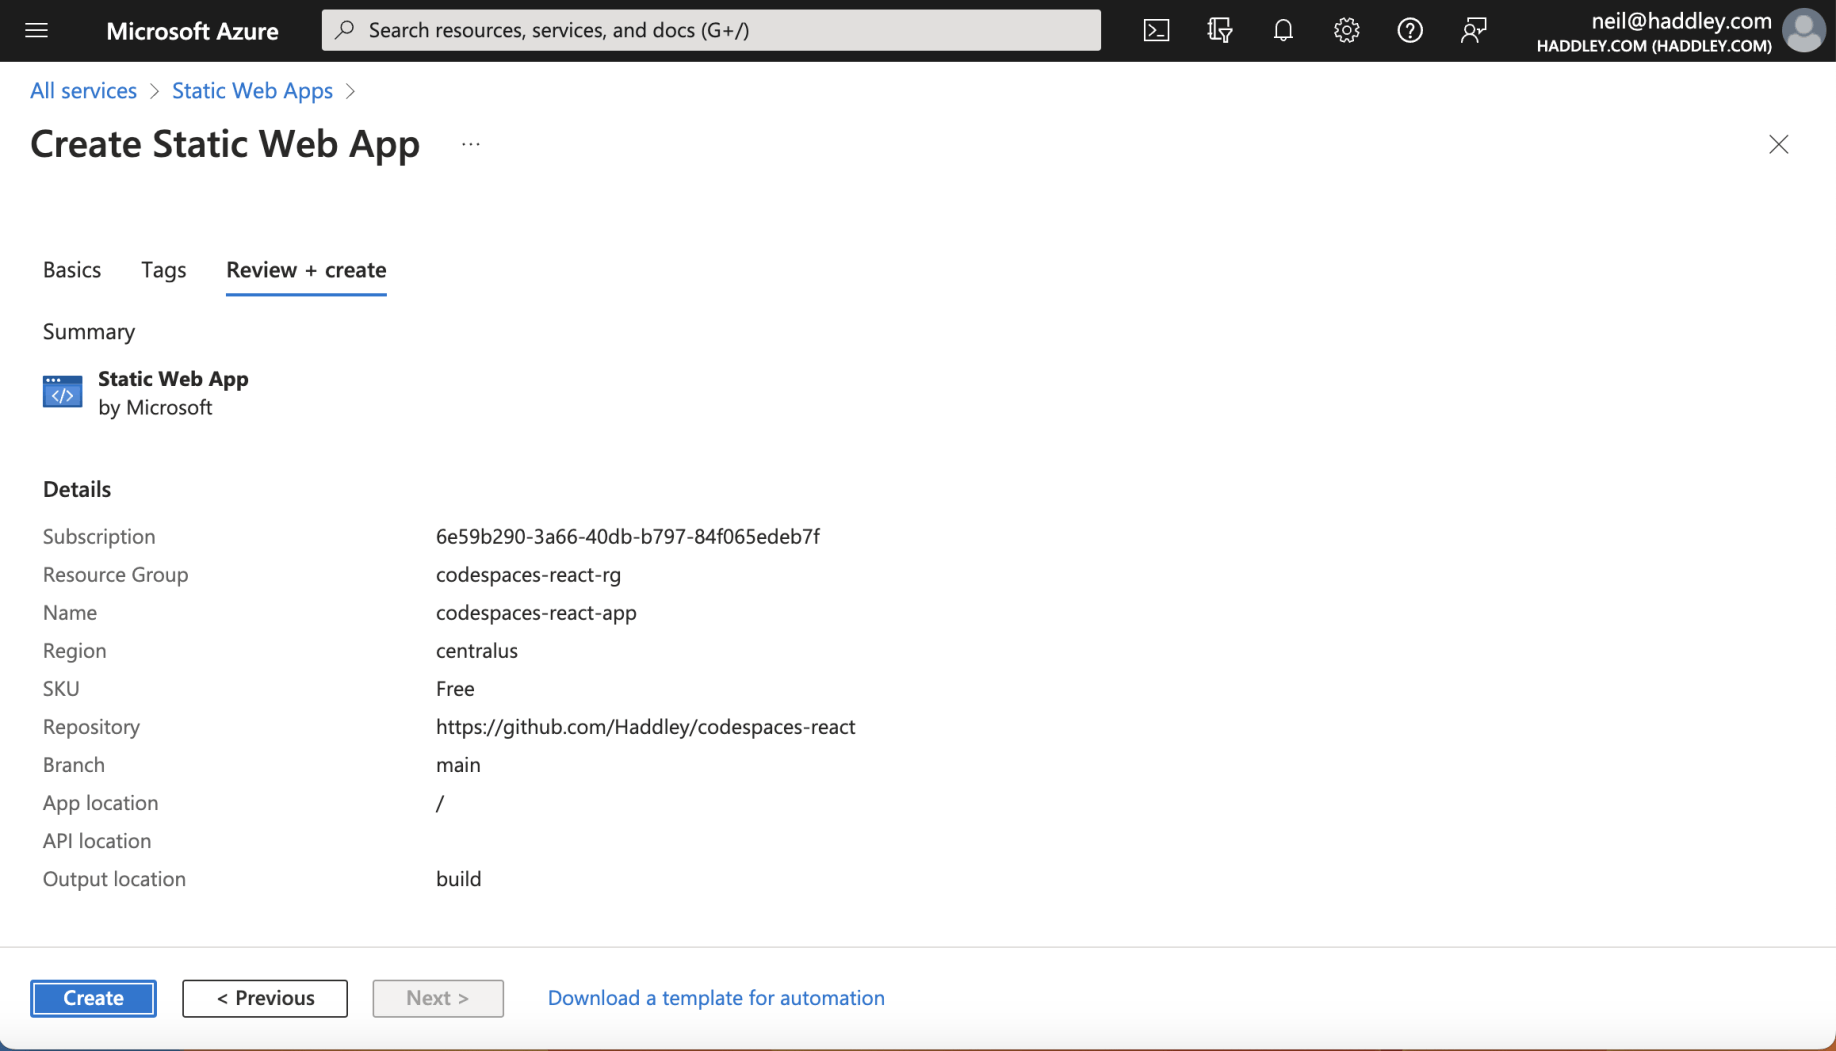
Task: Open Cloud Shell from the top bar
Action: (x=1156, y=30)
